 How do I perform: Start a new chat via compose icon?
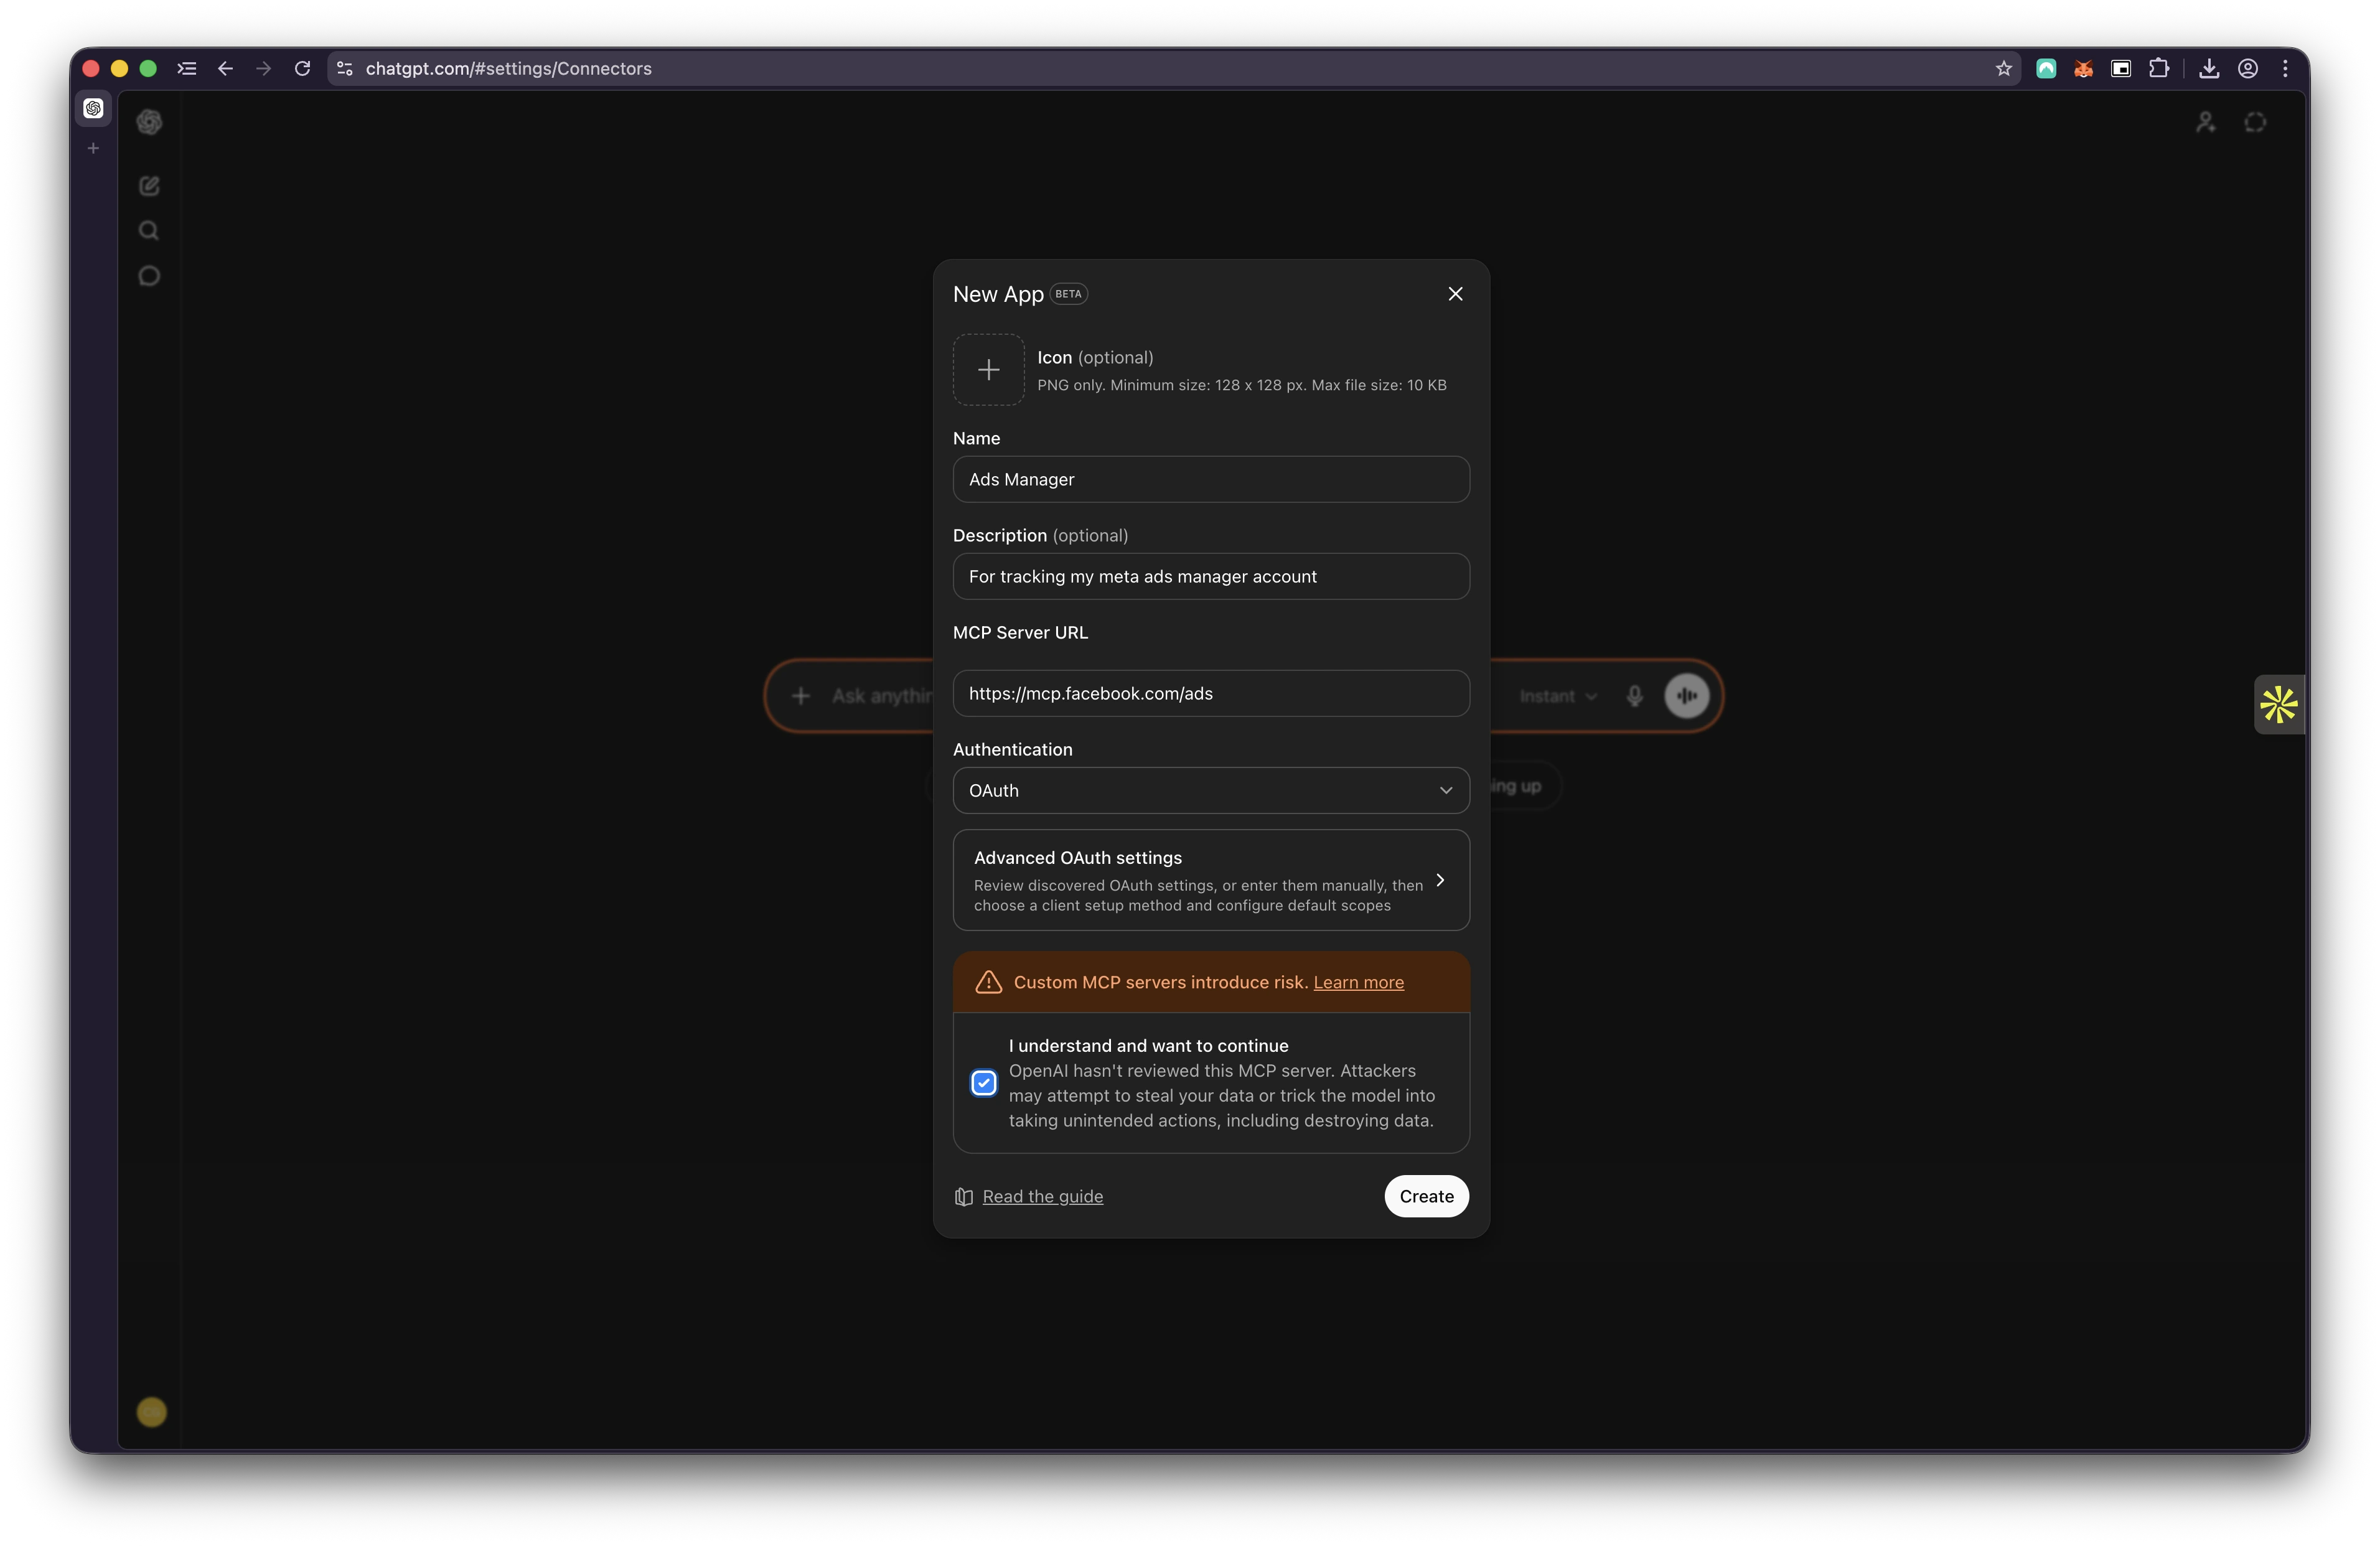149,186
